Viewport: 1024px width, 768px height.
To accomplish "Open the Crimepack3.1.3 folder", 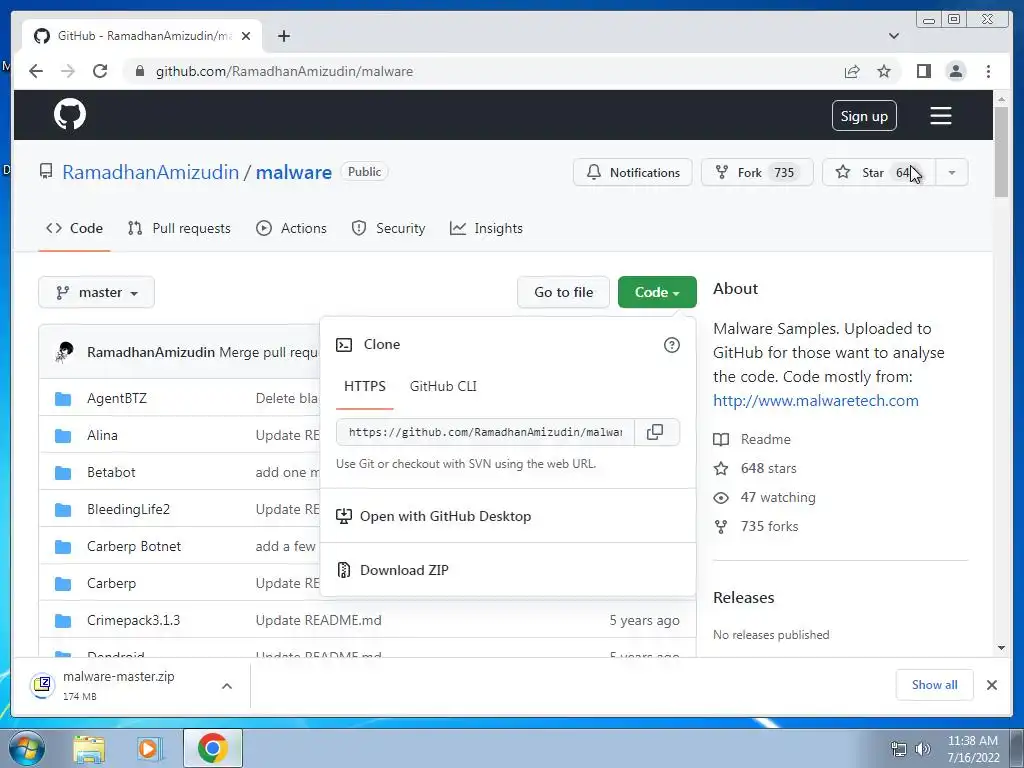I will point(133,620).
